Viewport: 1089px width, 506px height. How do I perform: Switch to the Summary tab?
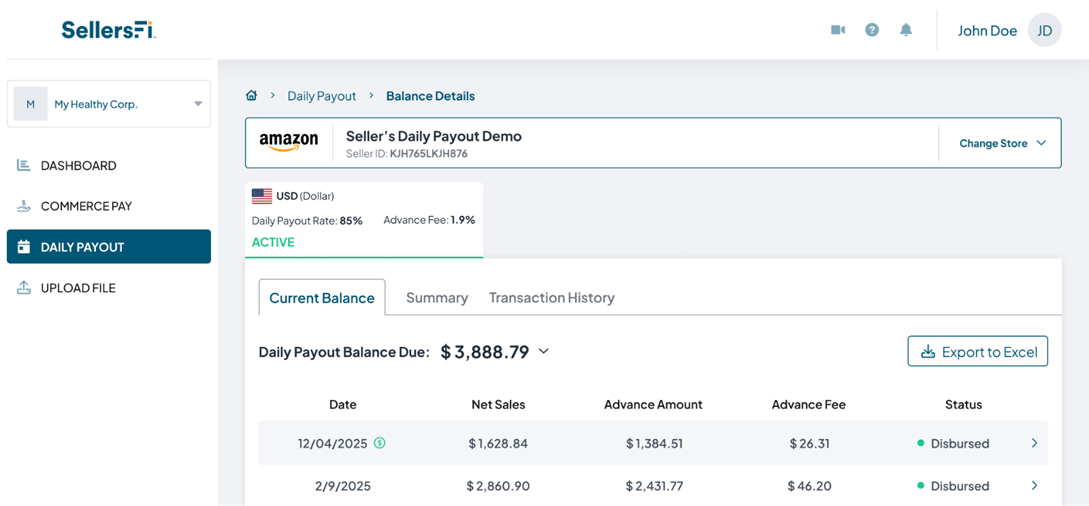pyautogui.click(x=437, y=298)
